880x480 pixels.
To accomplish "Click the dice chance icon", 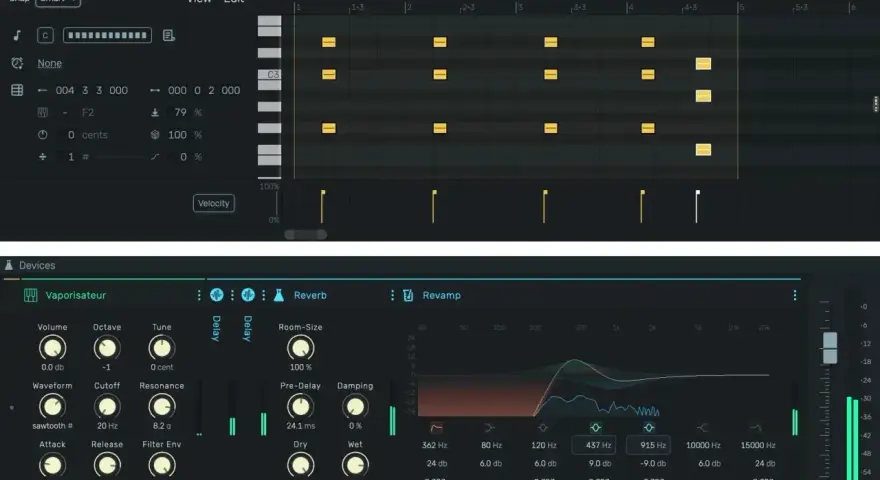I will (155, 135).
